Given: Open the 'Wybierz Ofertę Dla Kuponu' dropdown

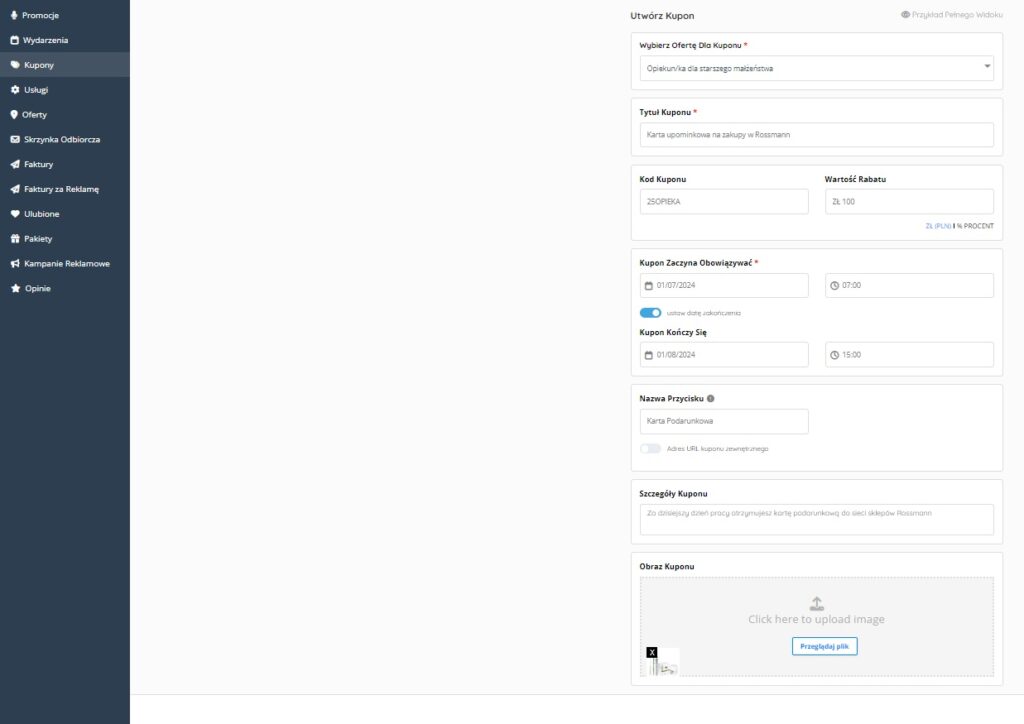Looking at the screenshot, I should click(x=816, y=68).
